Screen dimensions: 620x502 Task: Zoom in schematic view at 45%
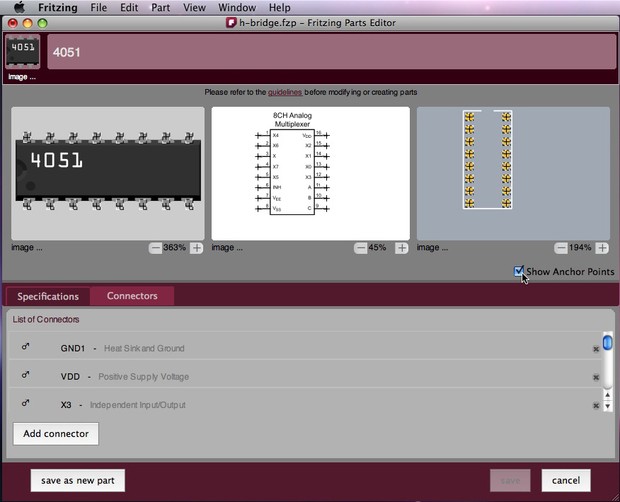402,248
